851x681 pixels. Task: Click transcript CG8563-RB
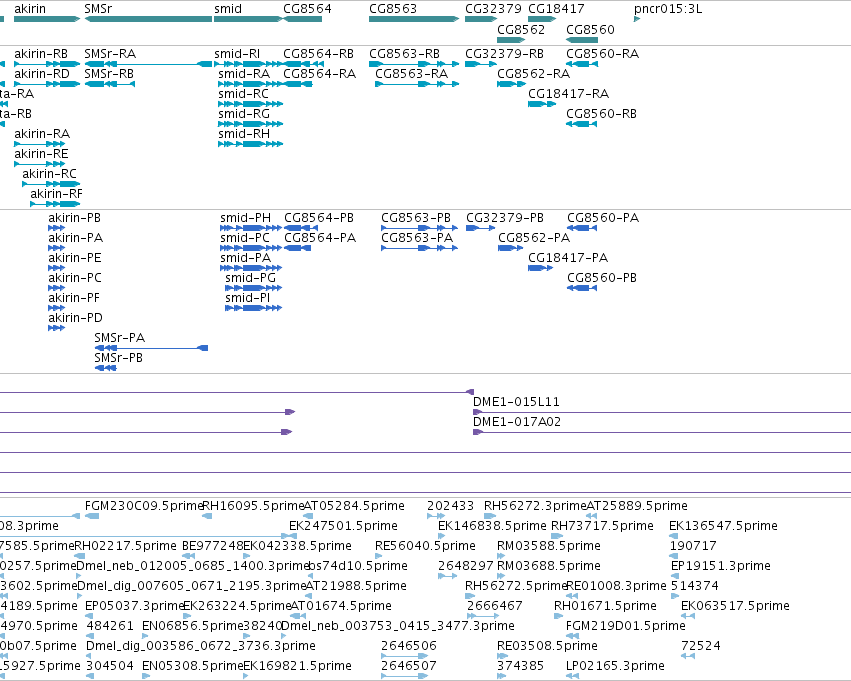(x=404, y=54)
